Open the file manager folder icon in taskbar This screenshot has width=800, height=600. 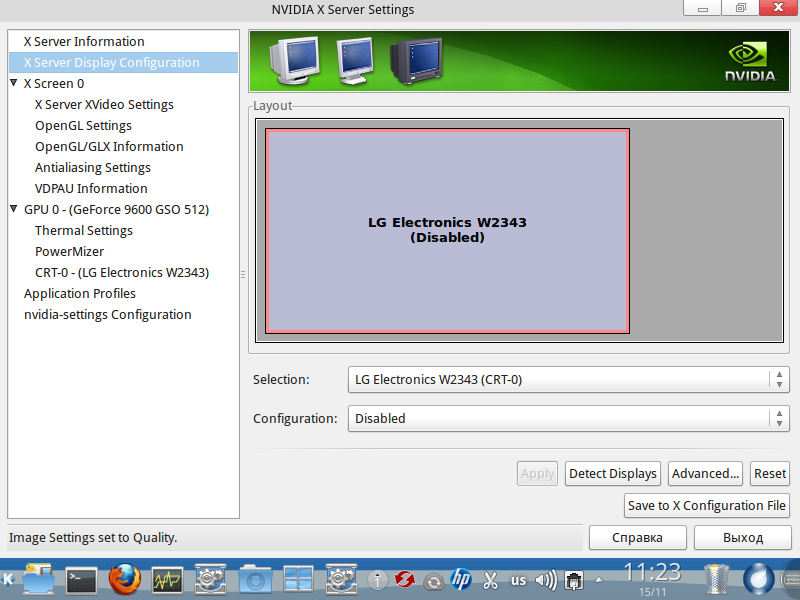pyautogui.click(x=38, y=580)
